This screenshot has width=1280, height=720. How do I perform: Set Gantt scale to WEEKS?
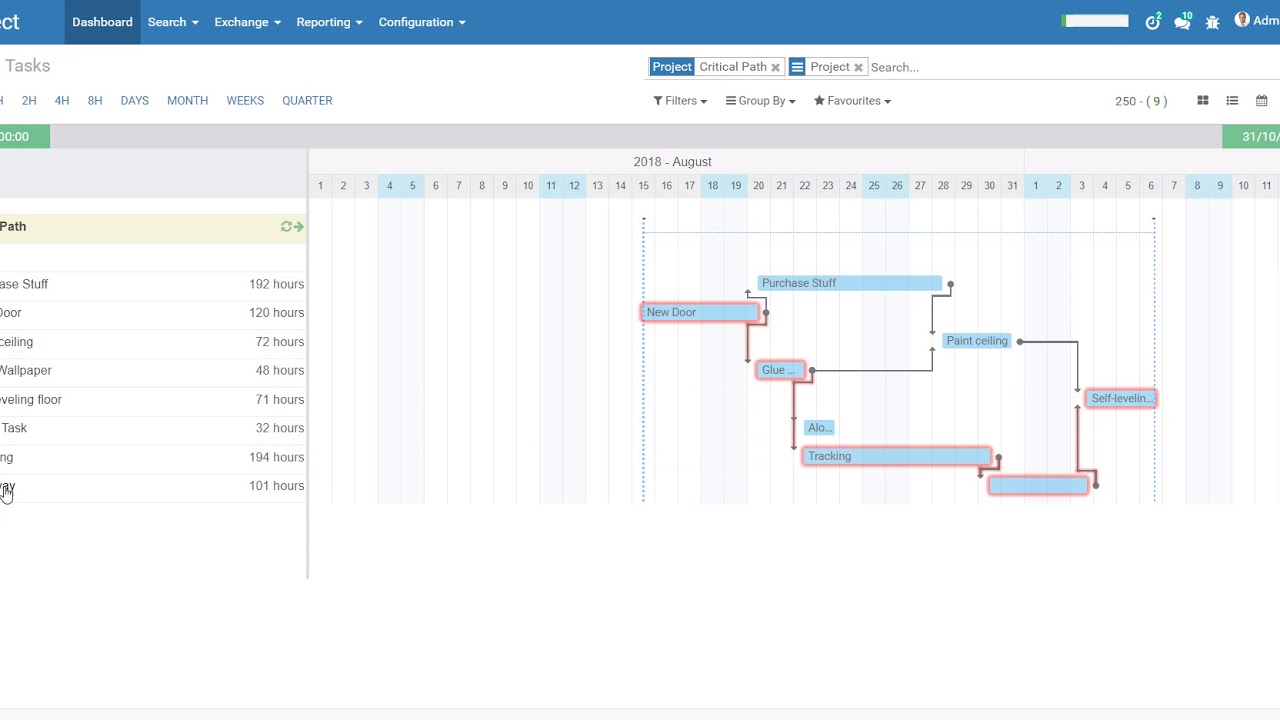245,101
